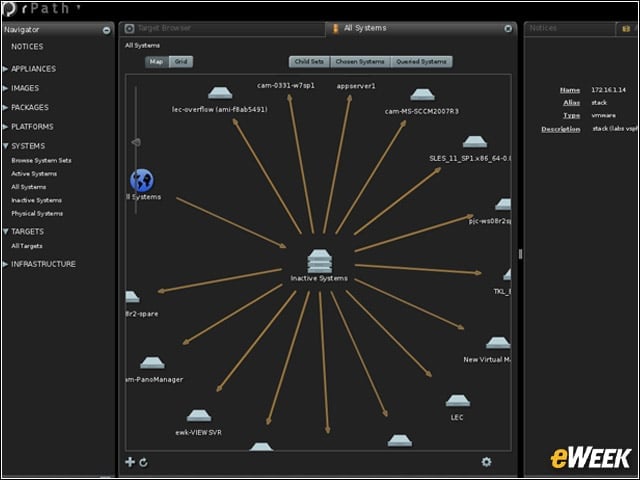Open All Targets in Navigator
Screen dimensions: 640x480
click(27, 246)
